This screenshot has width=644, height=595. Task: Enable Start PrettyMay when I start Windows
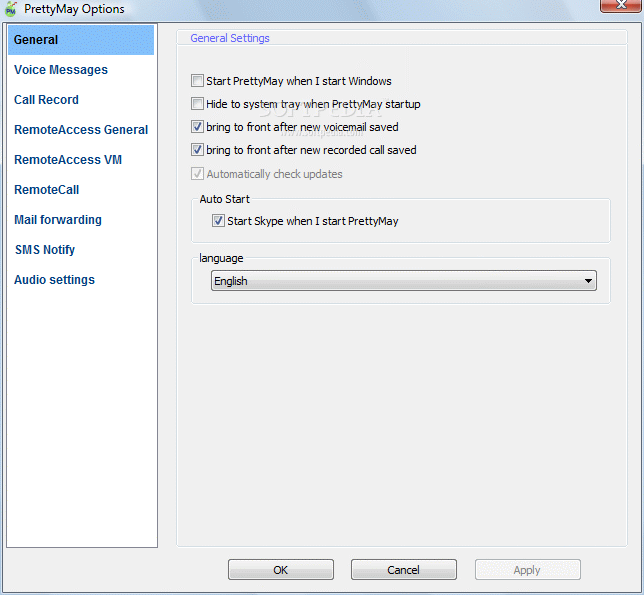coord(197,80)
